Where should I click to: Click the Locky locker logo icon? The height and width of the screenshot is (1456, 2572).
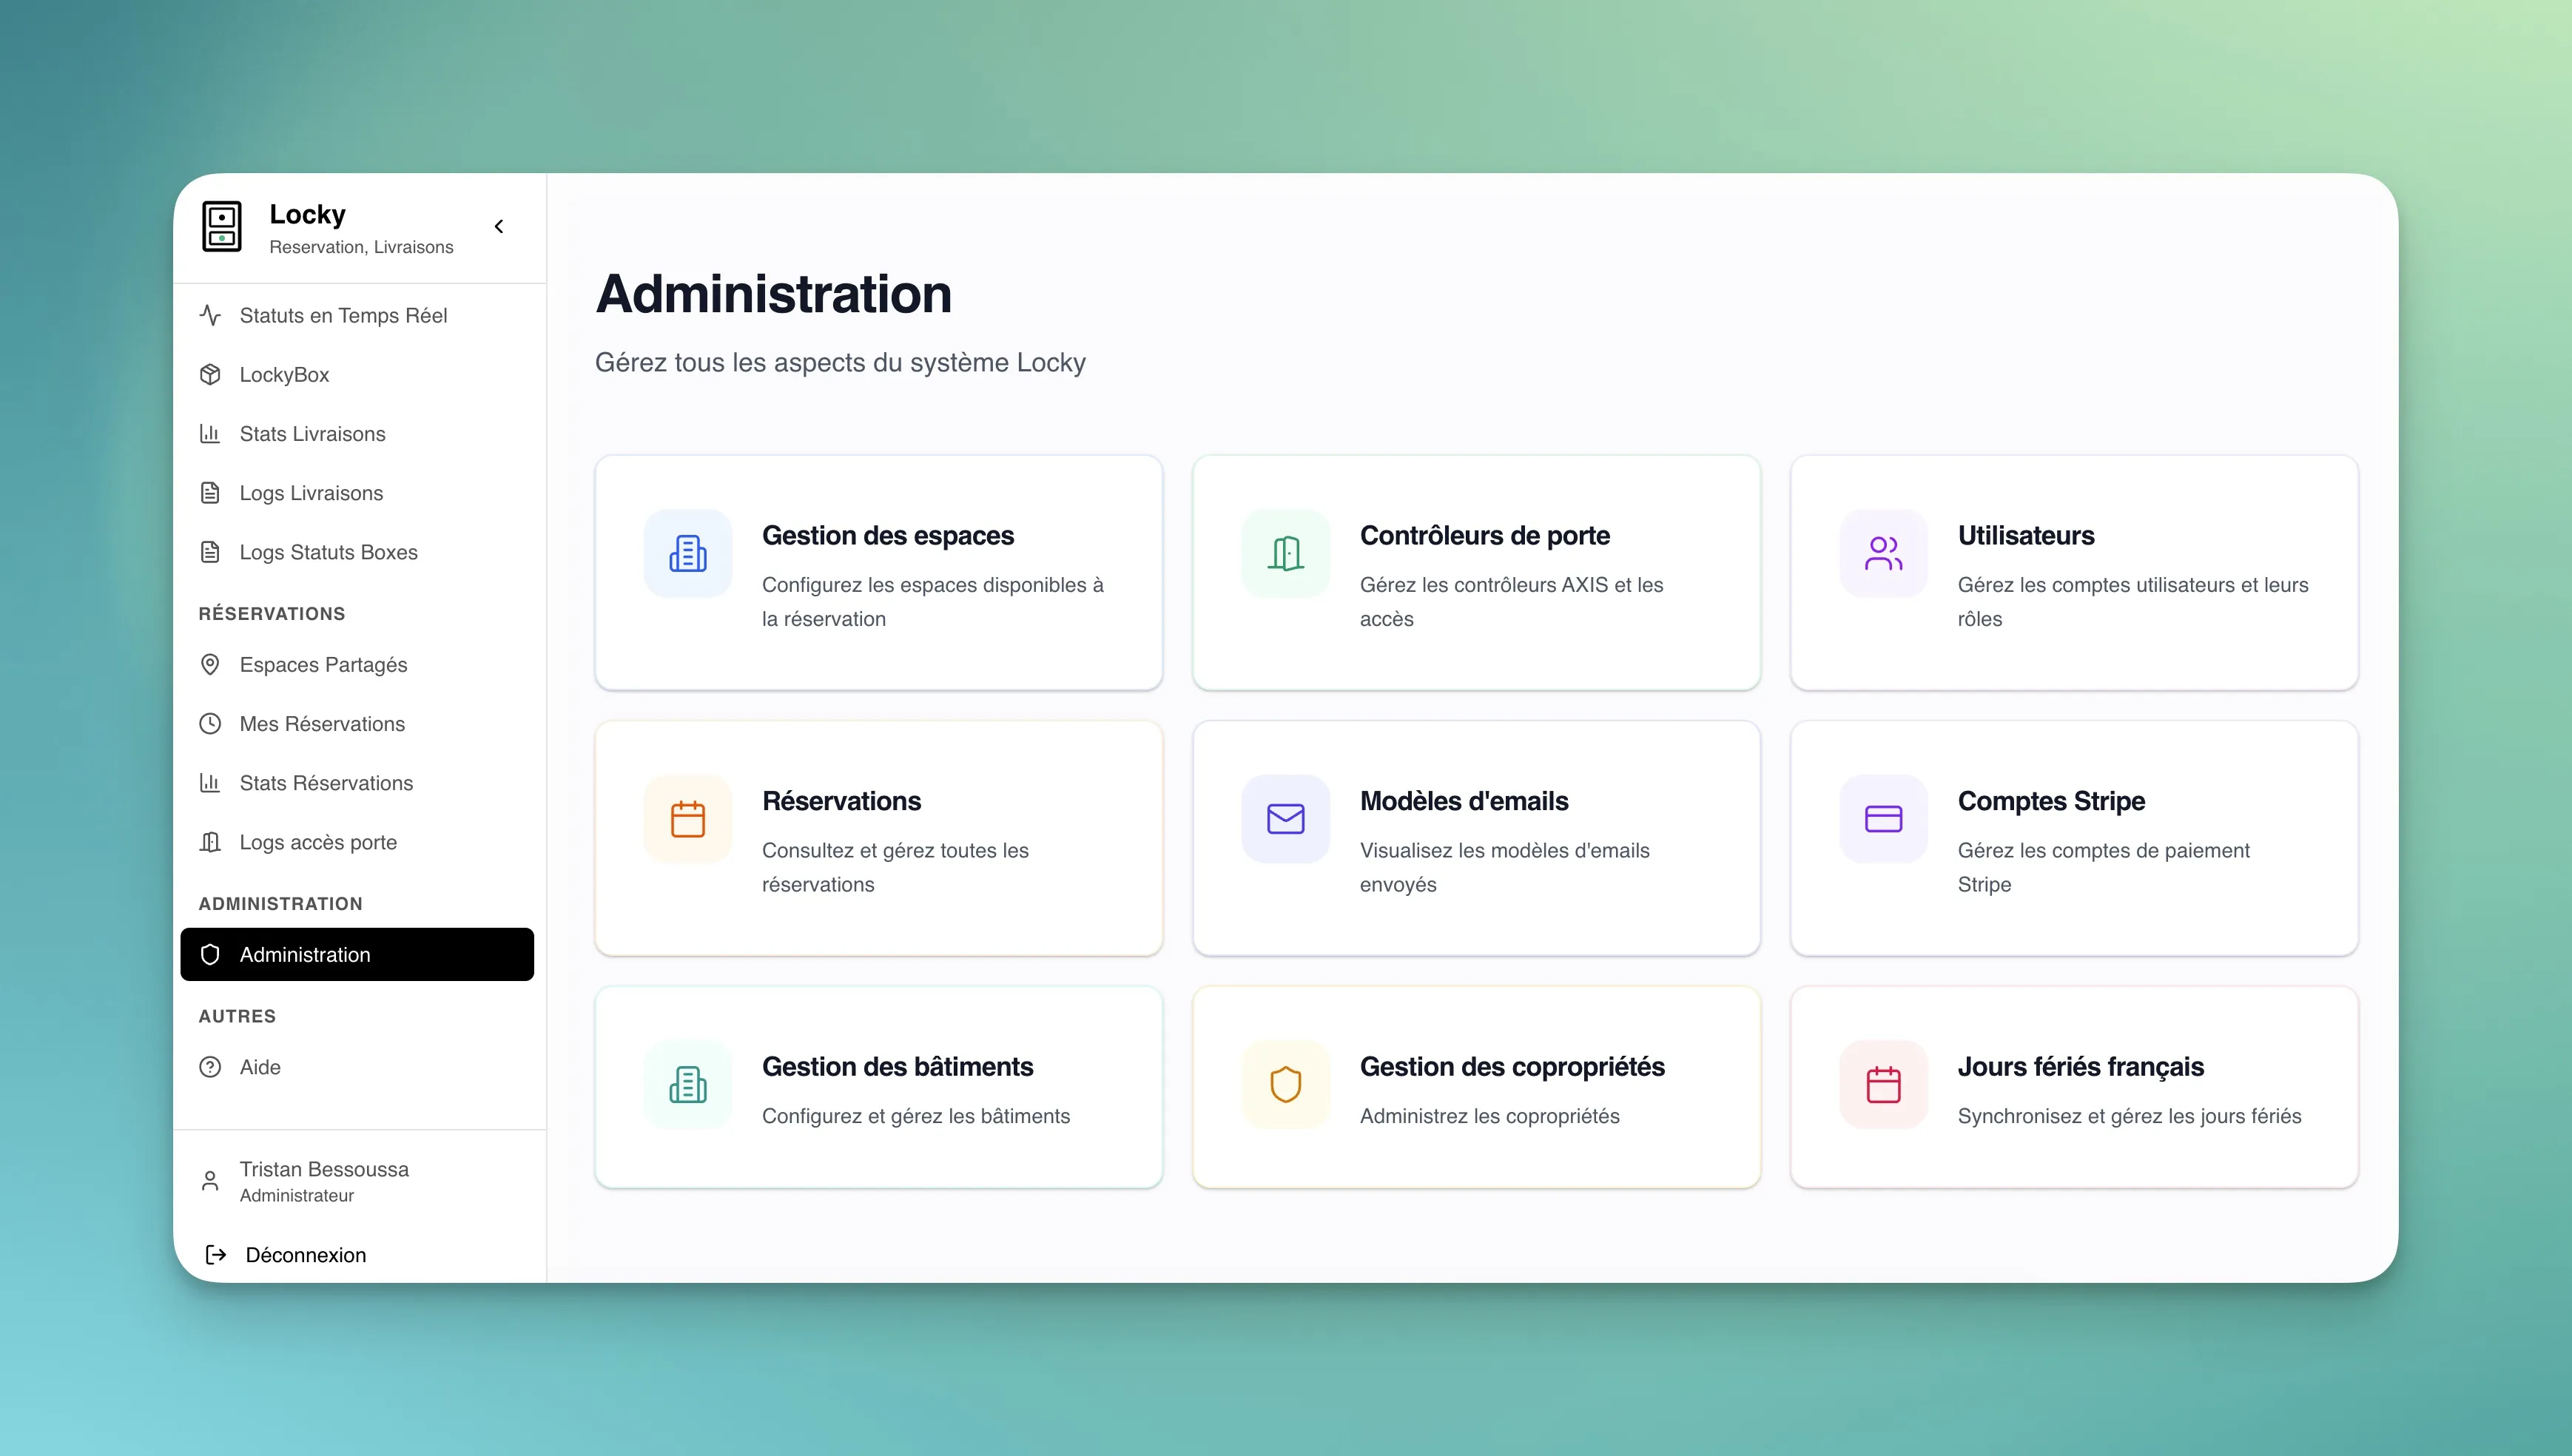[222, 226]
